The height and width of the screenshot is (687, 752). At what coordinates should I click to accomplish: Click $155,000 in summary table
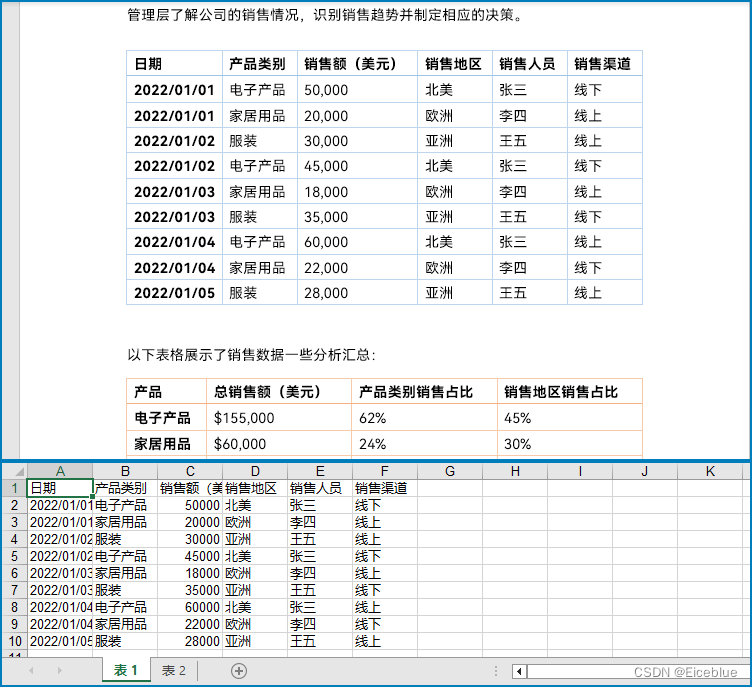[x=244, y=418]
